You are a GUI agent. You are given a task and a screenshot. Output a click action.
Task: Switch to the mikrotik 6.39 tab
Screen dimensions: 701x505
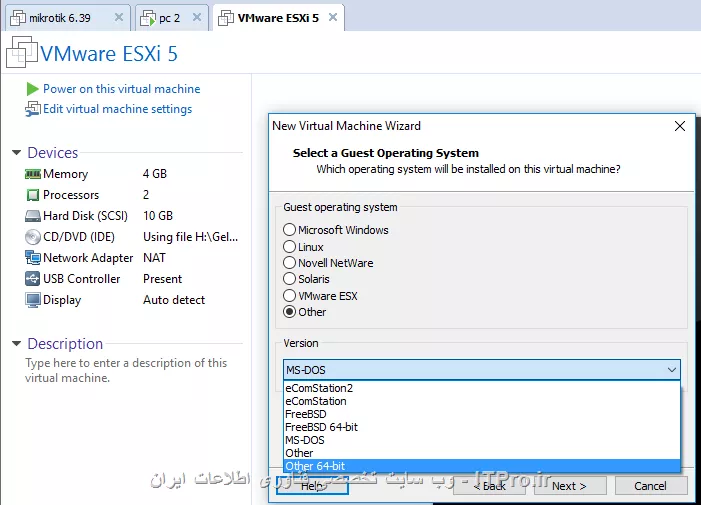tap(68, 18)
